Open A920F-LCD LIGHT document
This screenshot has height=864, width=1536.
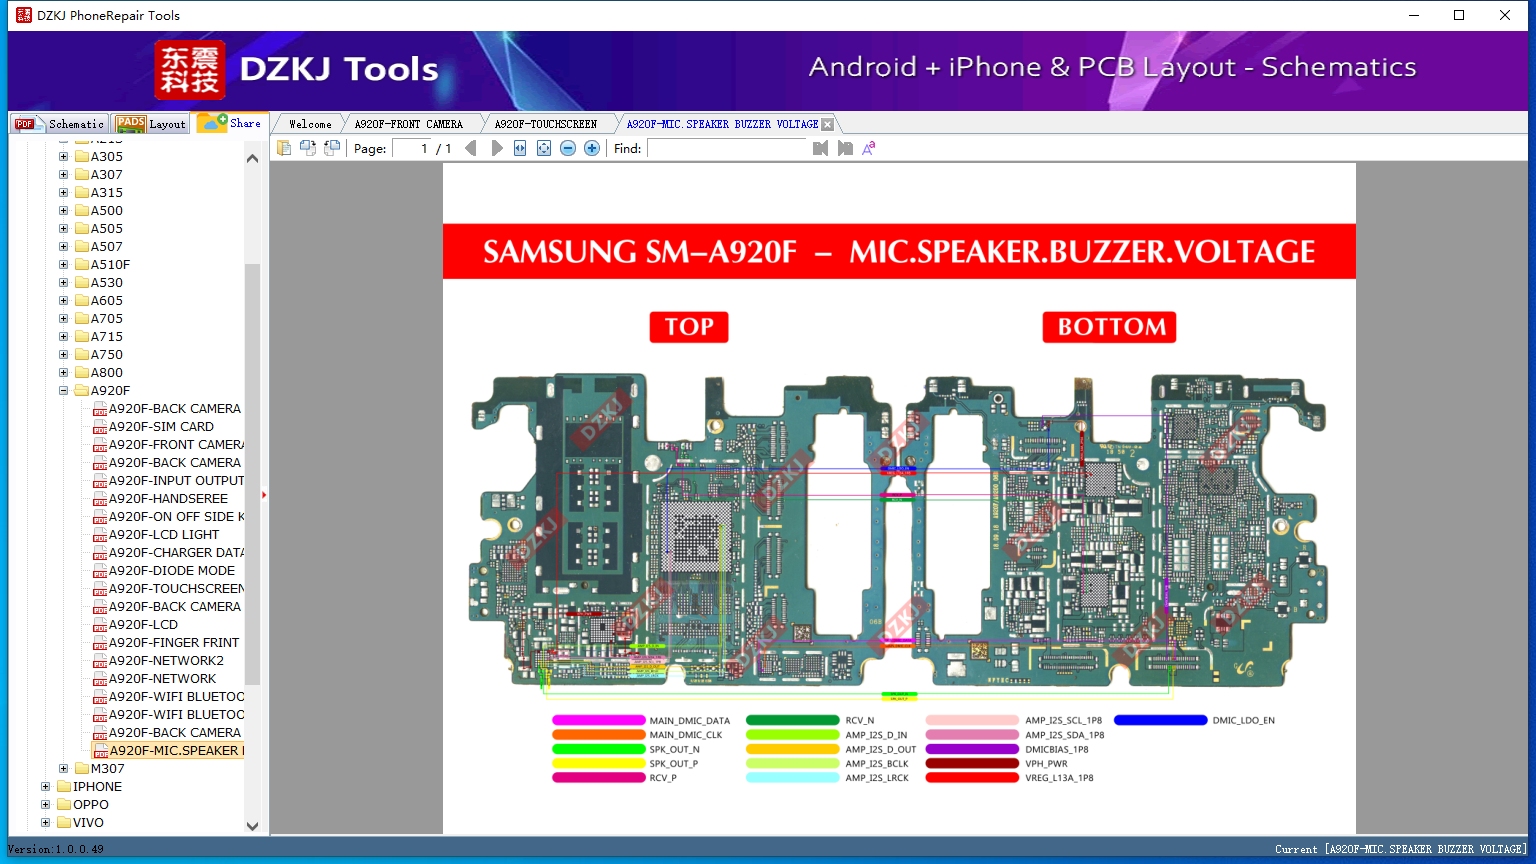point(164,535)
